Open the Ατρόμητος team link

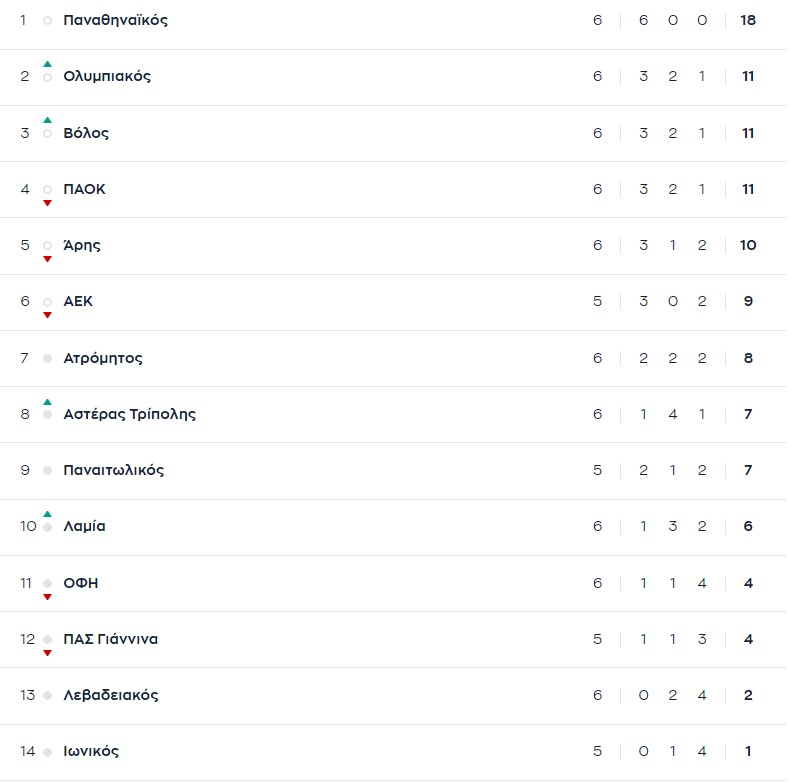pyautogui.click(x=103, y=358)
